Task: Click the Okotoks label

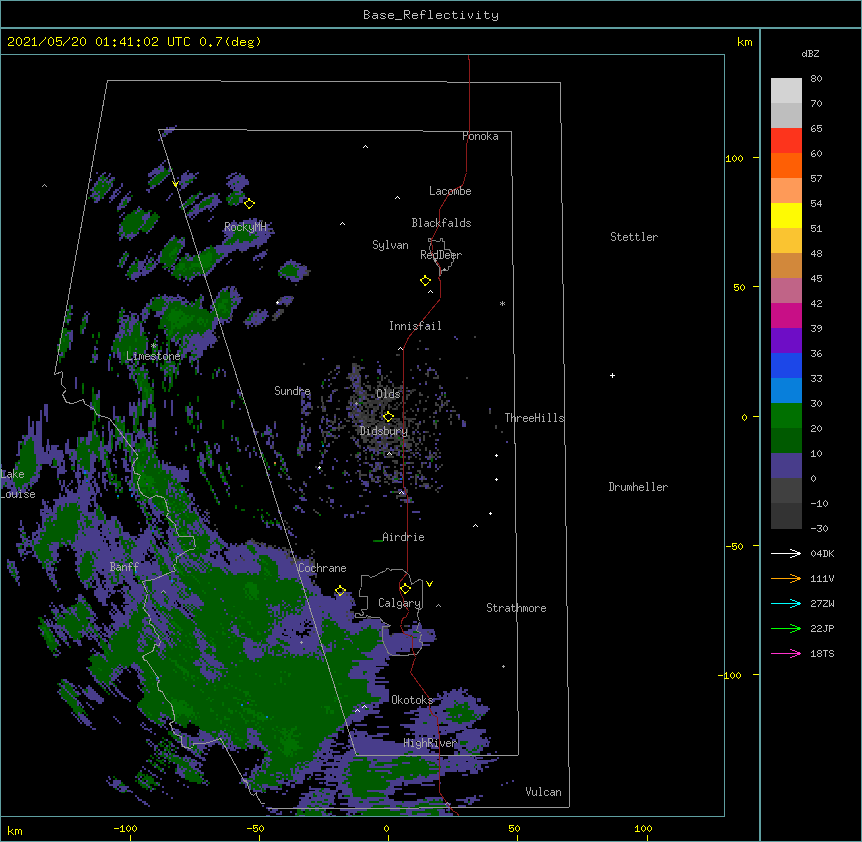Action: click(412, 700)
